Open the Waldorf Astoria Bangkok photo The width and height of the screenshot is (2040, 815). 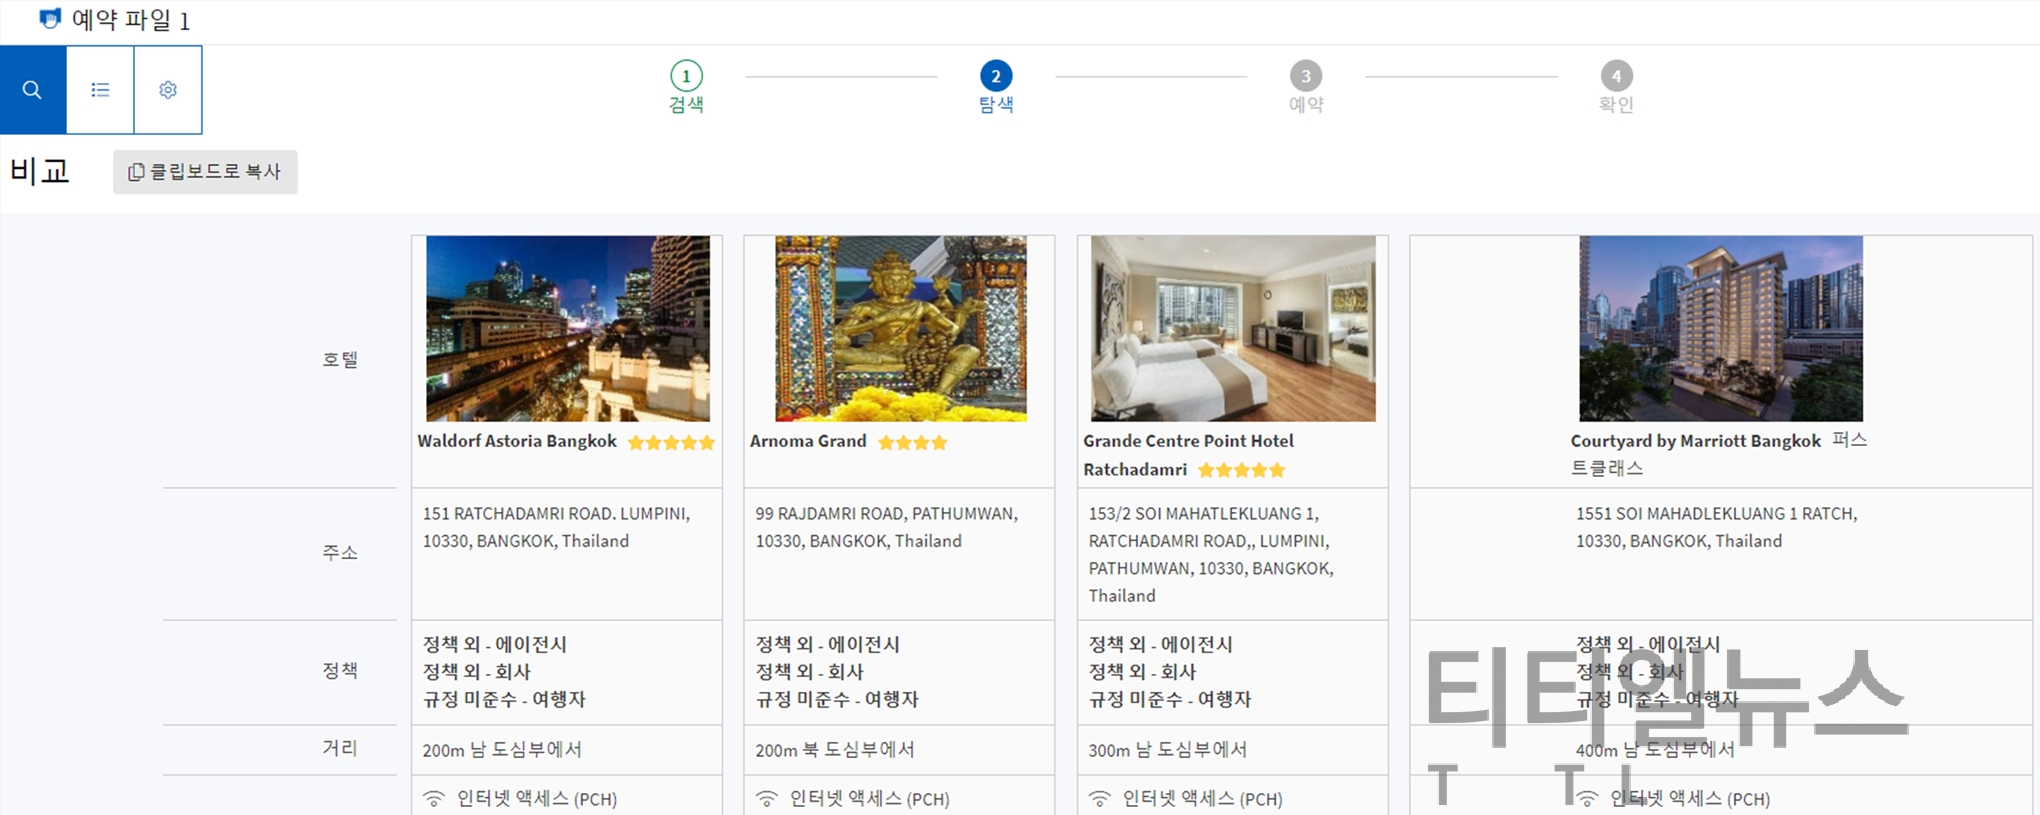(x=568, y=328)
